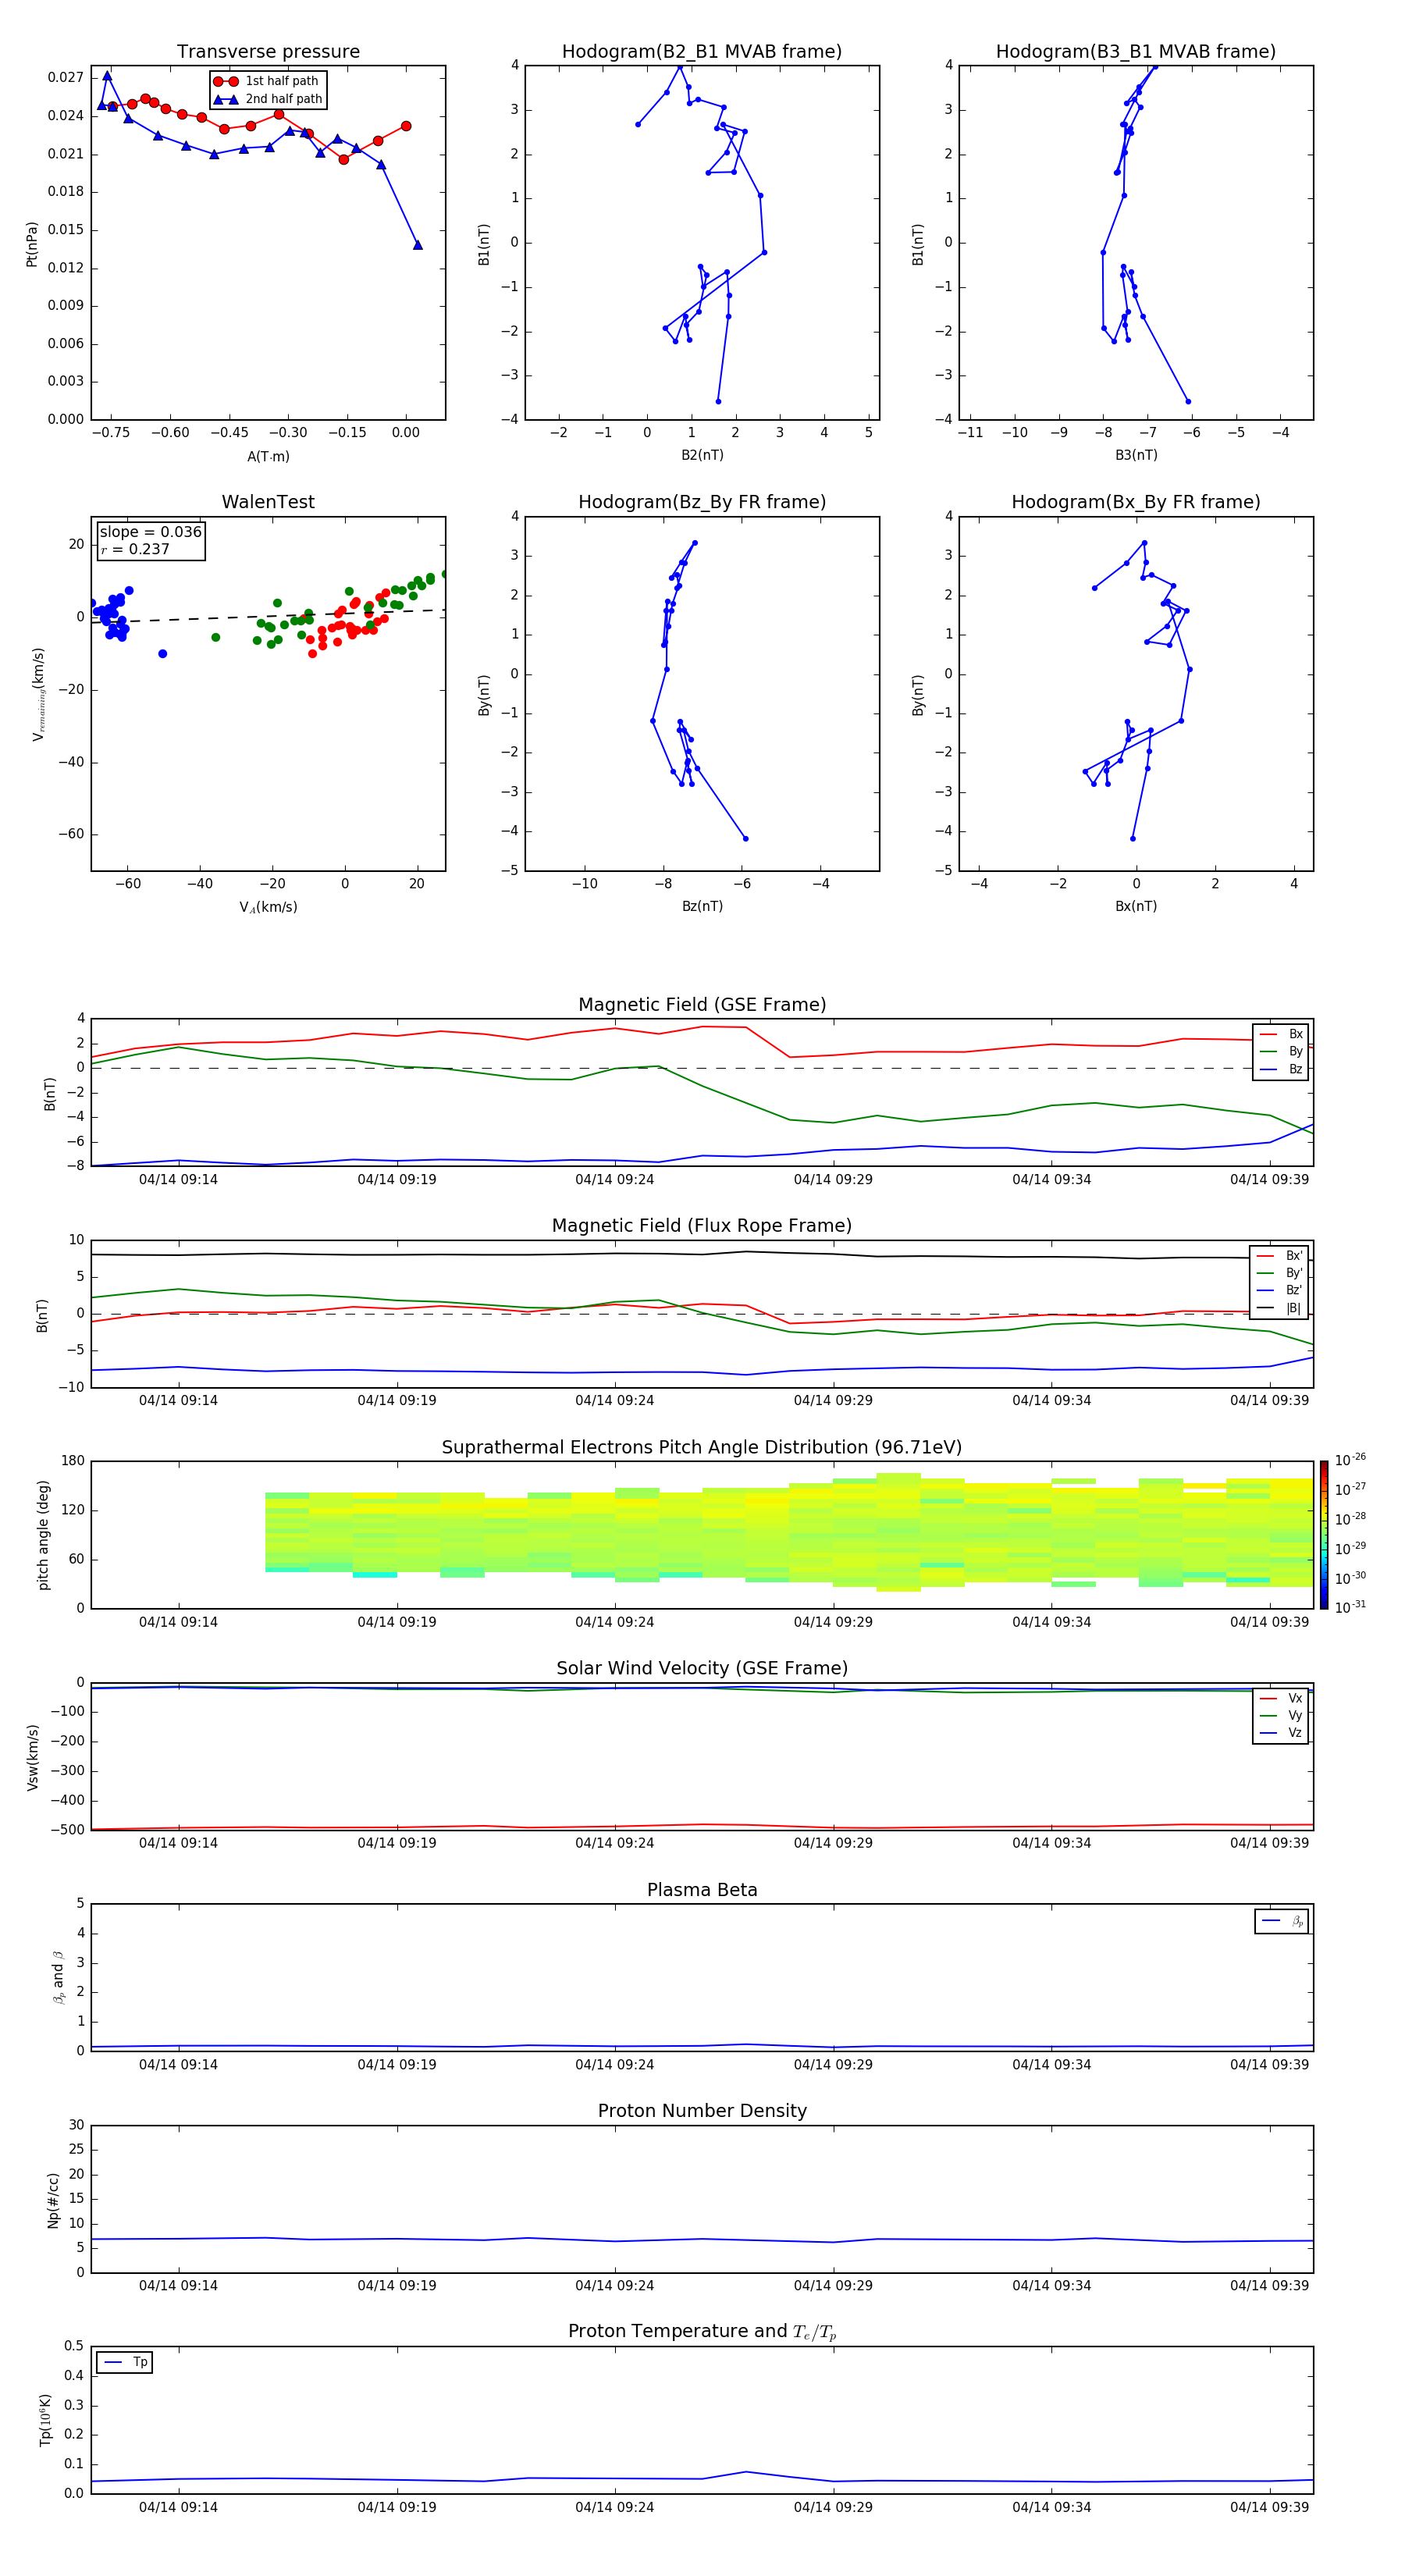Click the outlying blue dot near -50 in WalenTest
1405x2576 pixels.
[162, 654]
